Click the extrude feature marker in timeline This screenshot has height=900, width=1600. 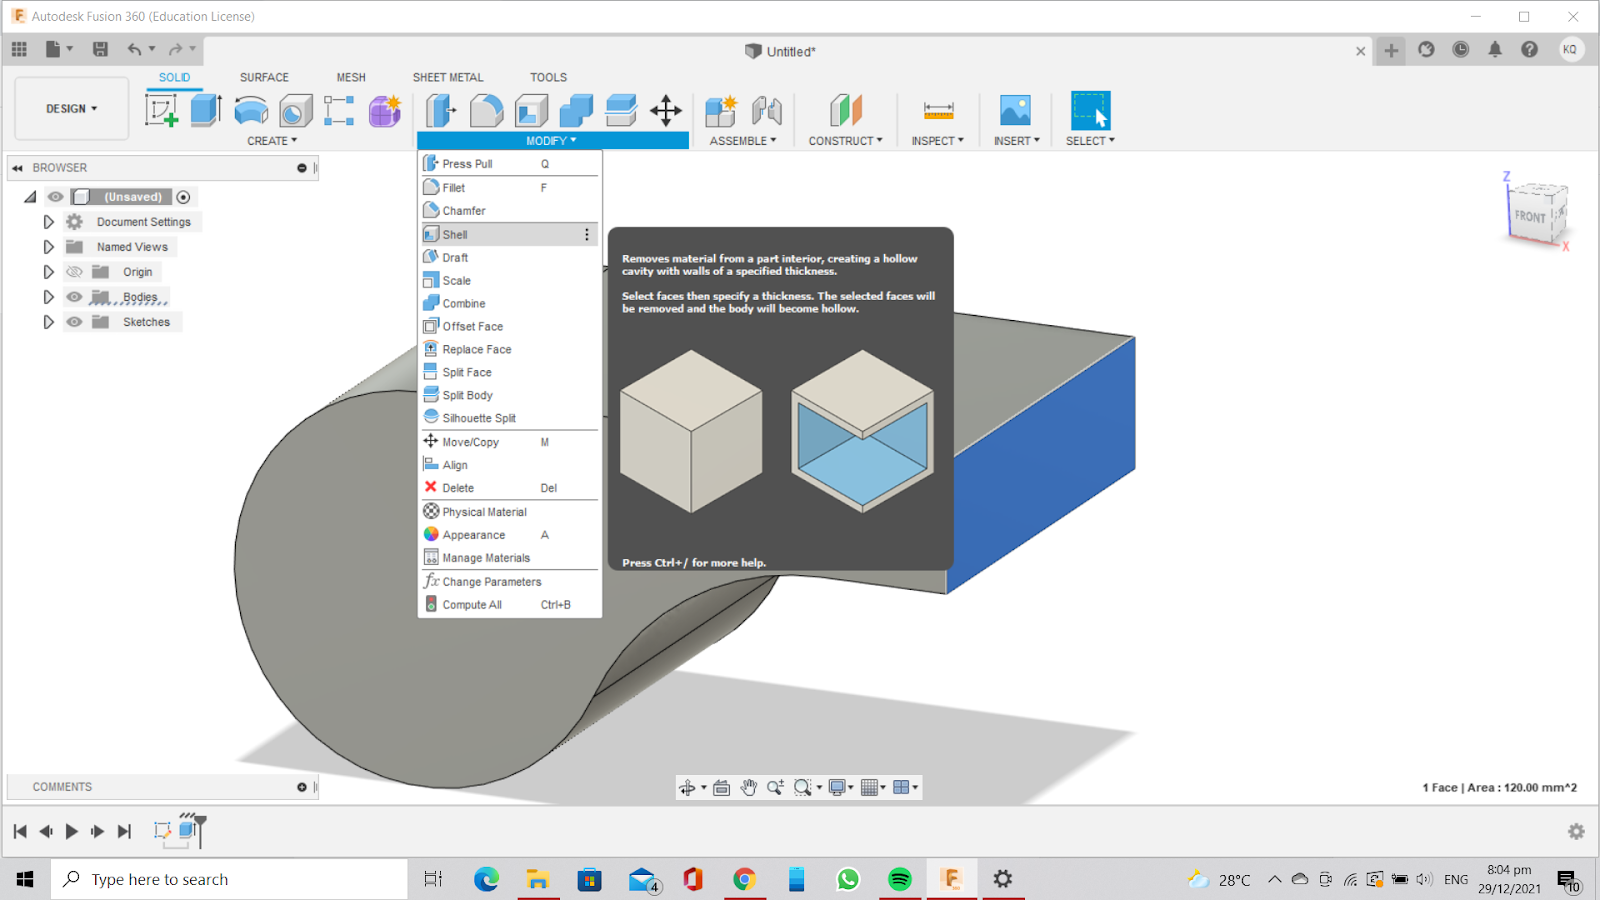coord(188,829)
